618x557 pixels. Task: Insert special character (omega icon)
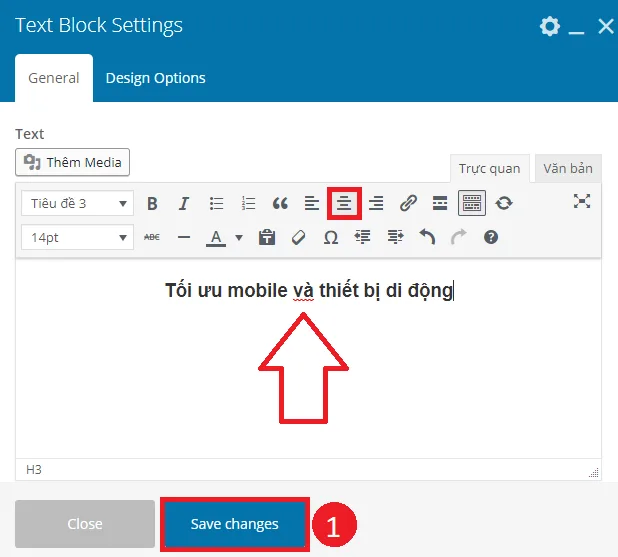(x=330, y=237)
